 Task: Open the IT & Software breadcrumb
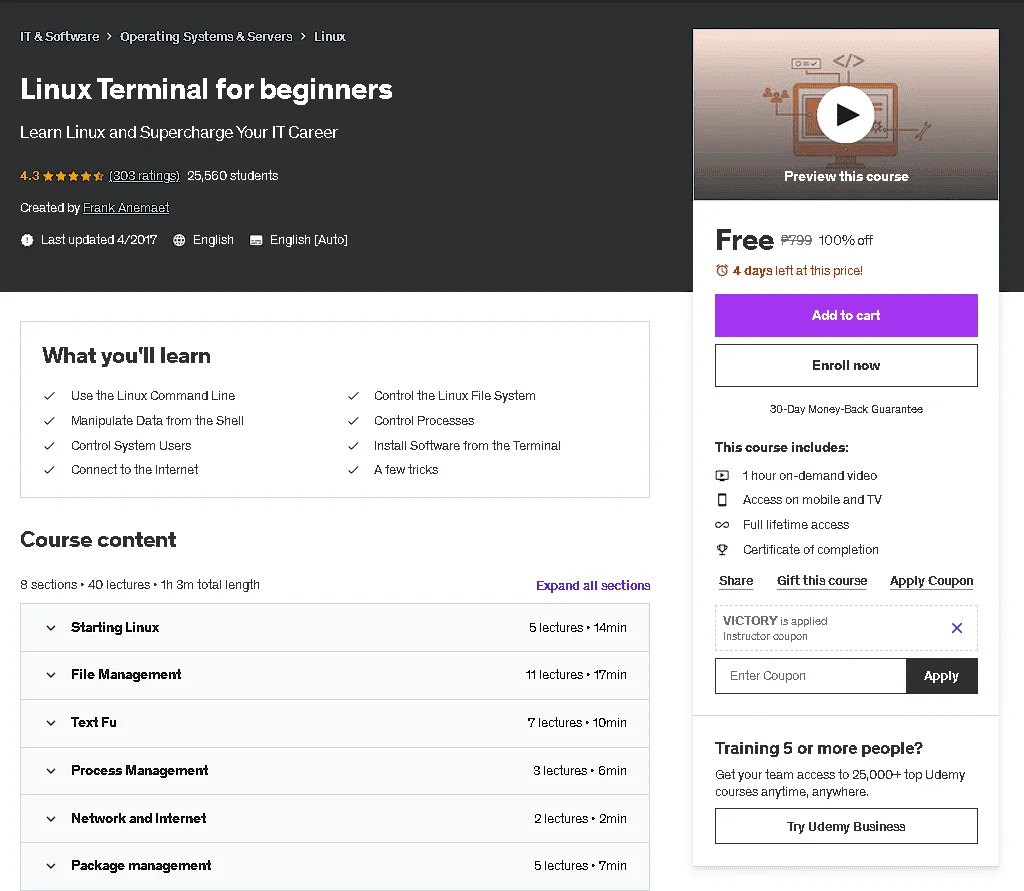[59, 37]
